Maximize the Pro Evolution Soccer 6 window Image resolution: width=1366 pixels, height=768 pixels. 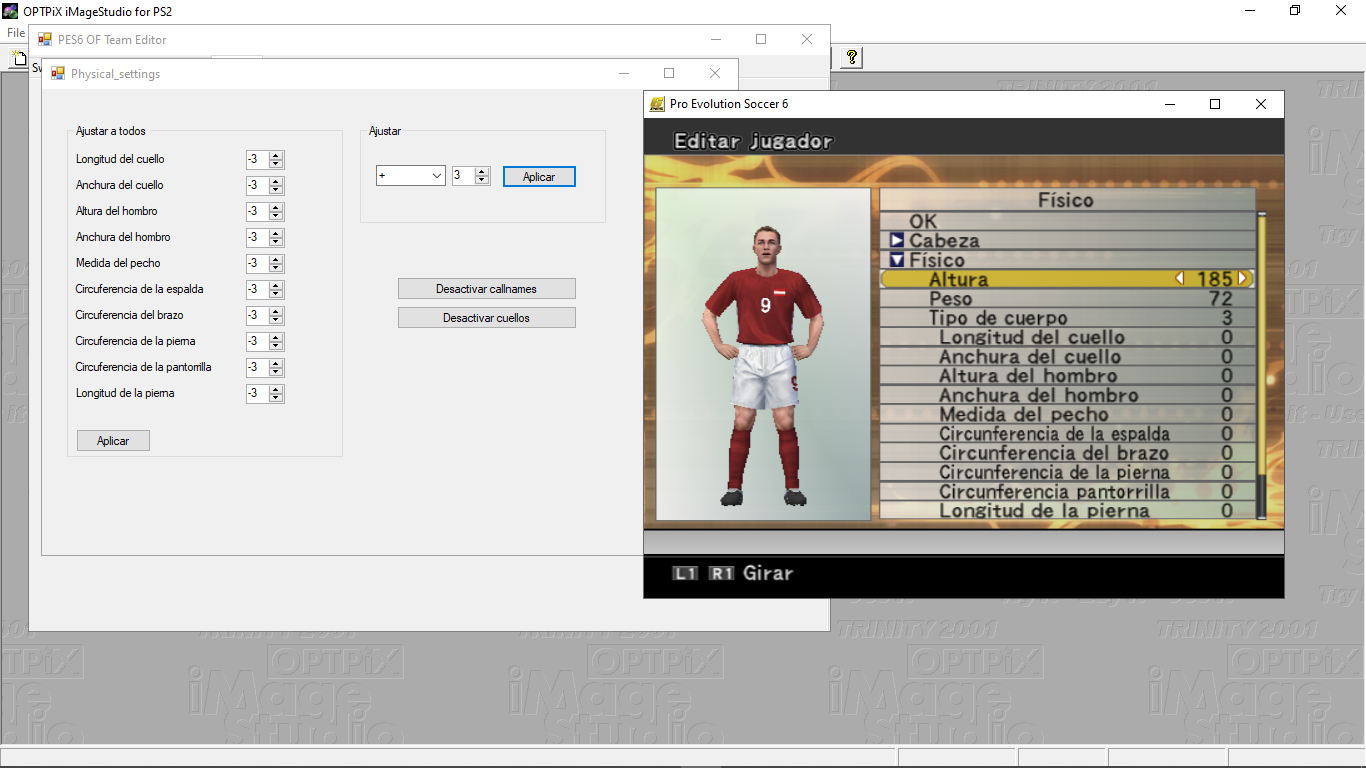(x=1215, y=104)
